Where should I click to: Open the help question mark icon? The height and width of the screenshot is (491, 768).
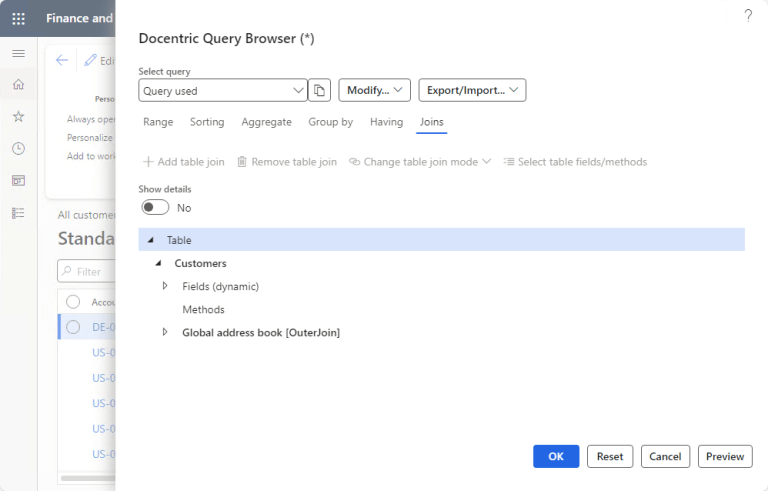pyautogui.click(x=748, y=16)
